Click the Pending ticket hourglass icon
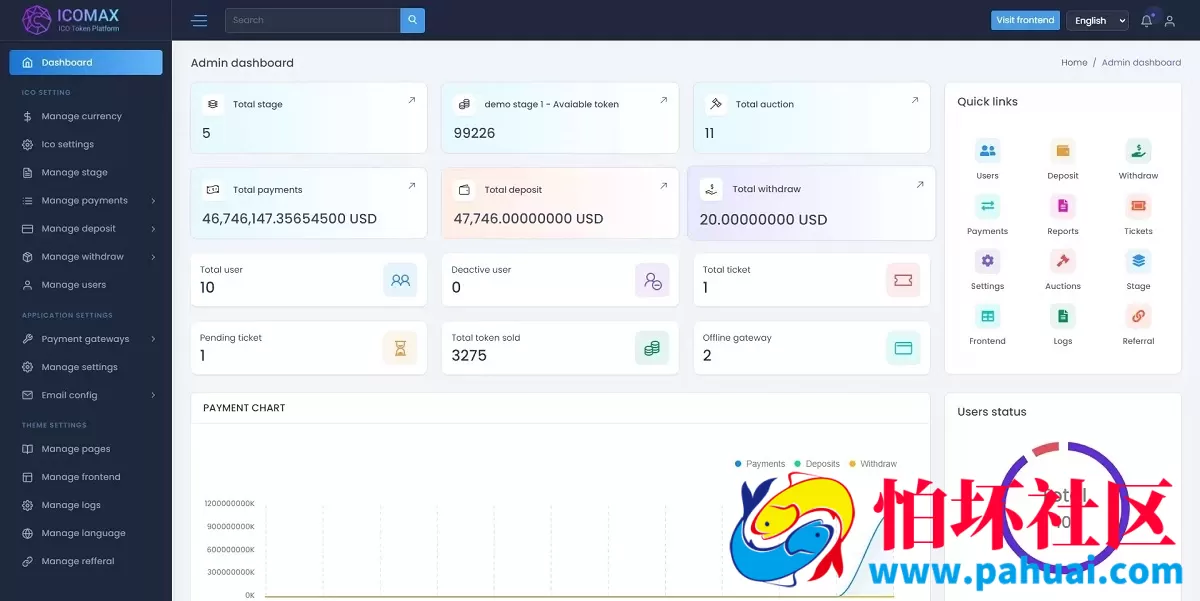 pos(400,348)
